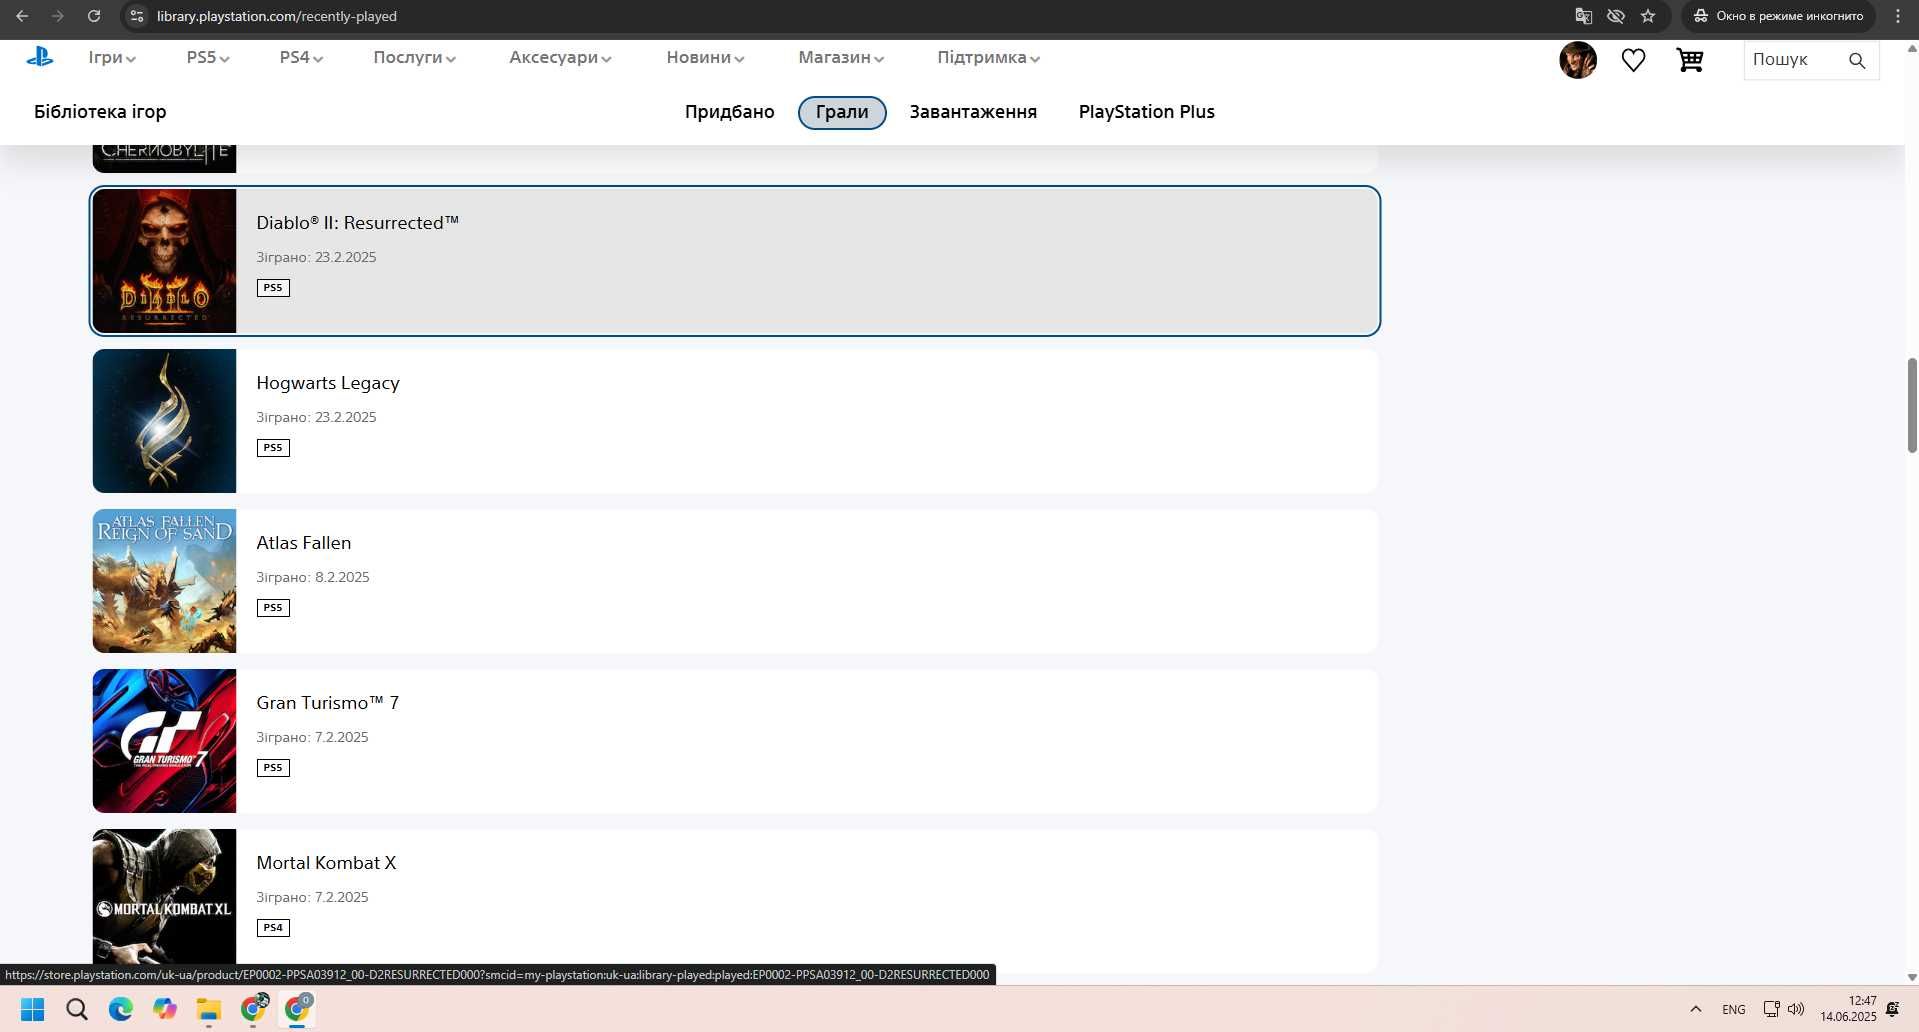Viewport: 1919px width, 1032px height.
Task: Click the PlayStation logo icon
Action: [x=40, y=57]
